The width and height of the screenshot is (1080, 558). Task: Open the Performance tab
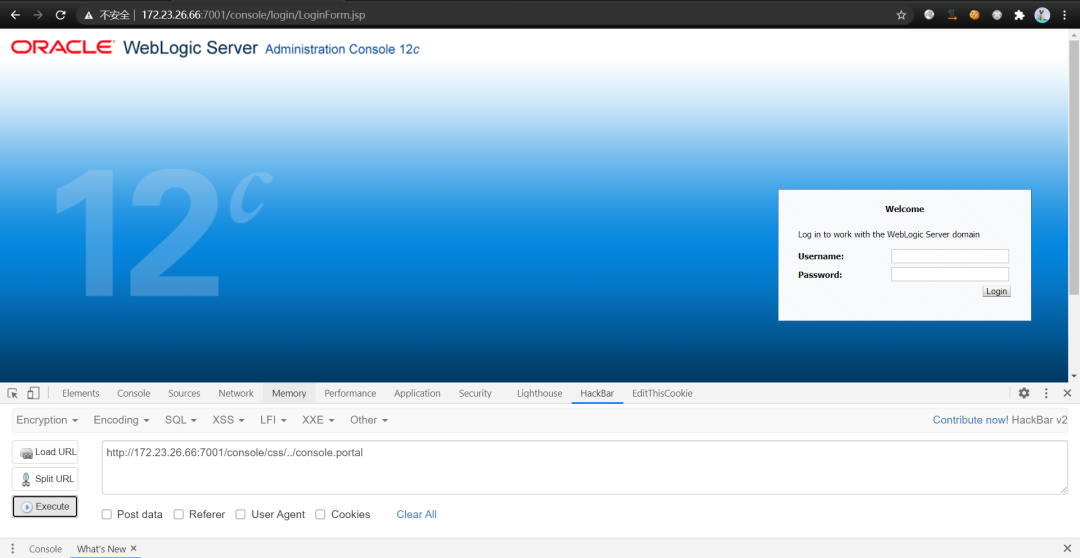click(x=350, y=393)
